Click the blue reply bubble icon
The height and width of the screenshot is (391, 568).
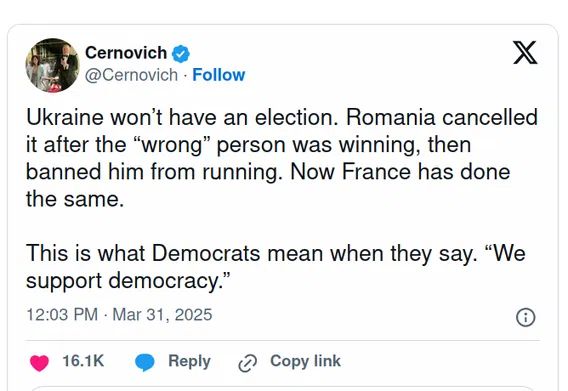(x=145, y=362)
